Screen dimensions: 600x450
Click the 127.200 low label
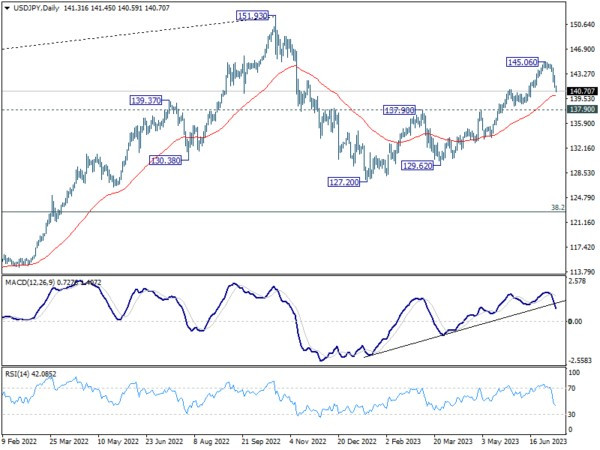[344, 182]
